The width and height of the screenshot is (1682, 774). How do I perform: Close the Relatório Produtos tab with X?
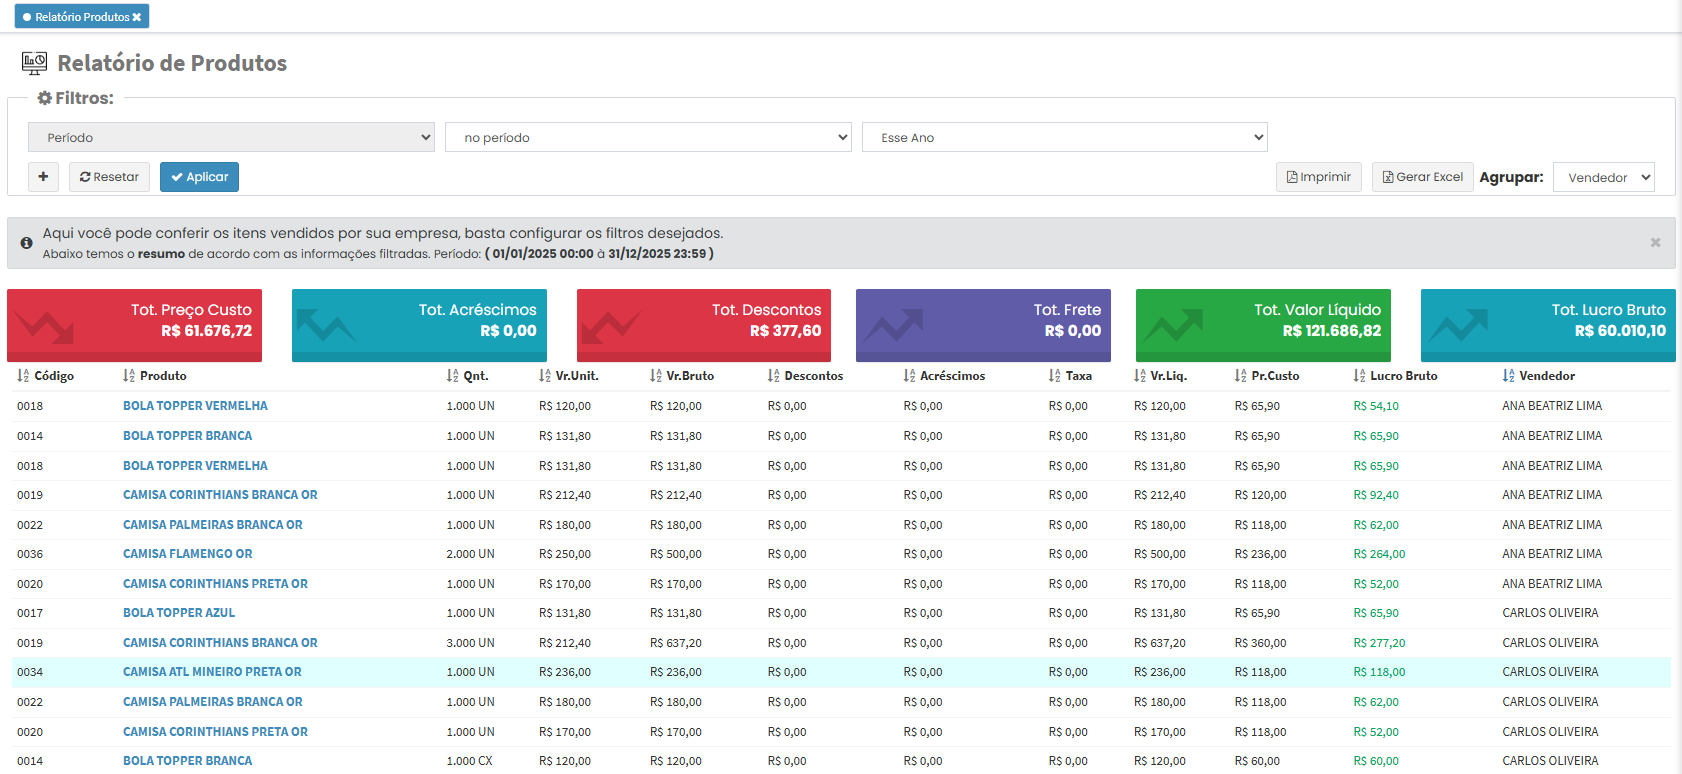coord(137,17)
